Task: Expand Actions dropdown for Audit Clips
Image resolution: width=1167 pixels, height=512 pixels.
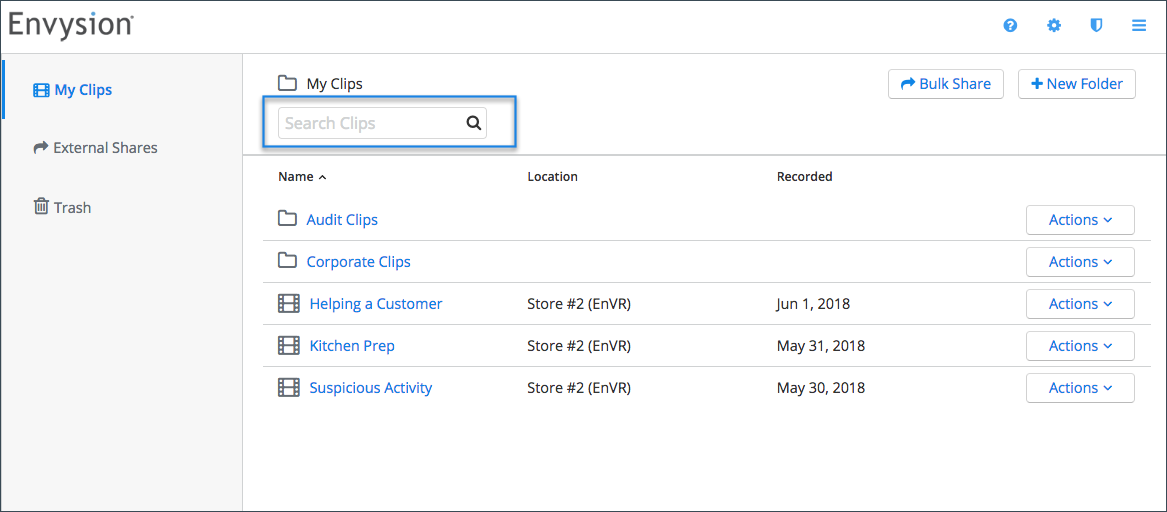Action: point(1080,220)
